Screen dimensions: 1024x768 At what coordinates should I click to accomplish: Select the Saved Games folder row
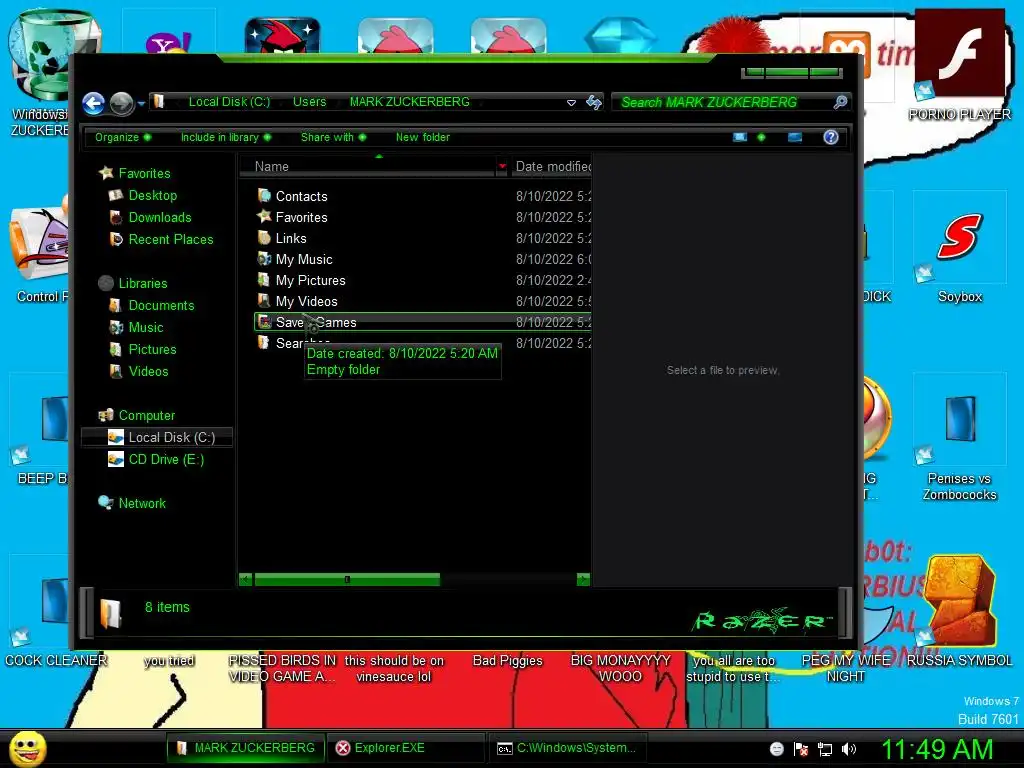pyautogui.click(x=423, y=322)
